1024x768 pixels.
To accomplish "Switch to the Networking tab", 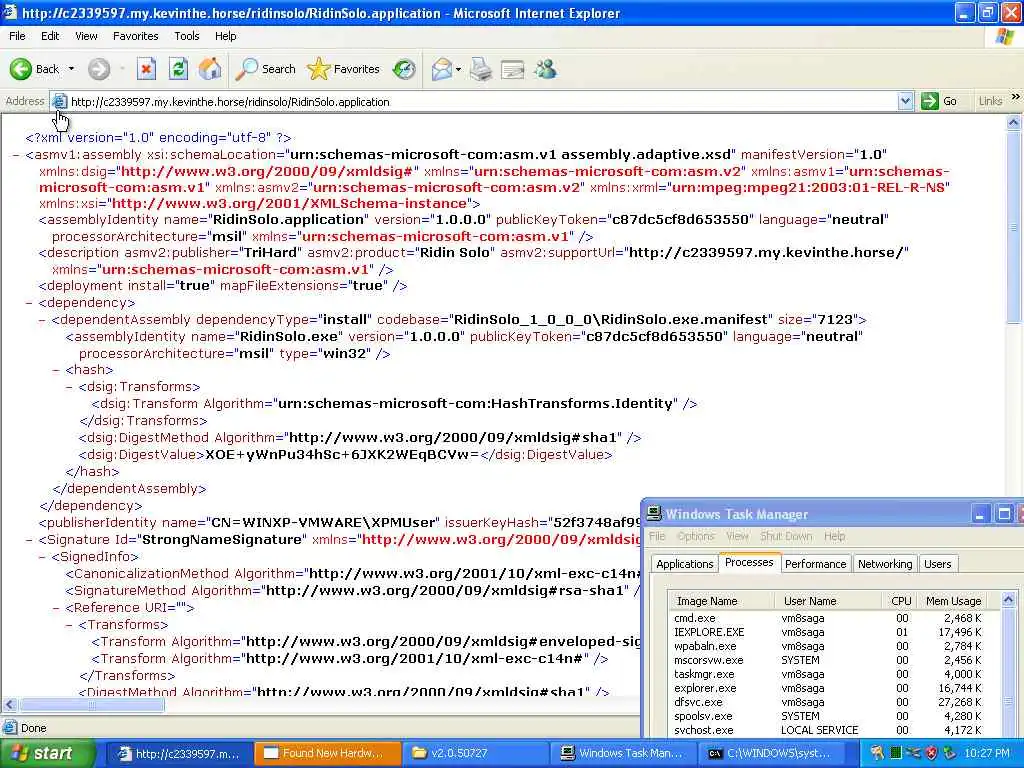I will click(x=885, y=564).
